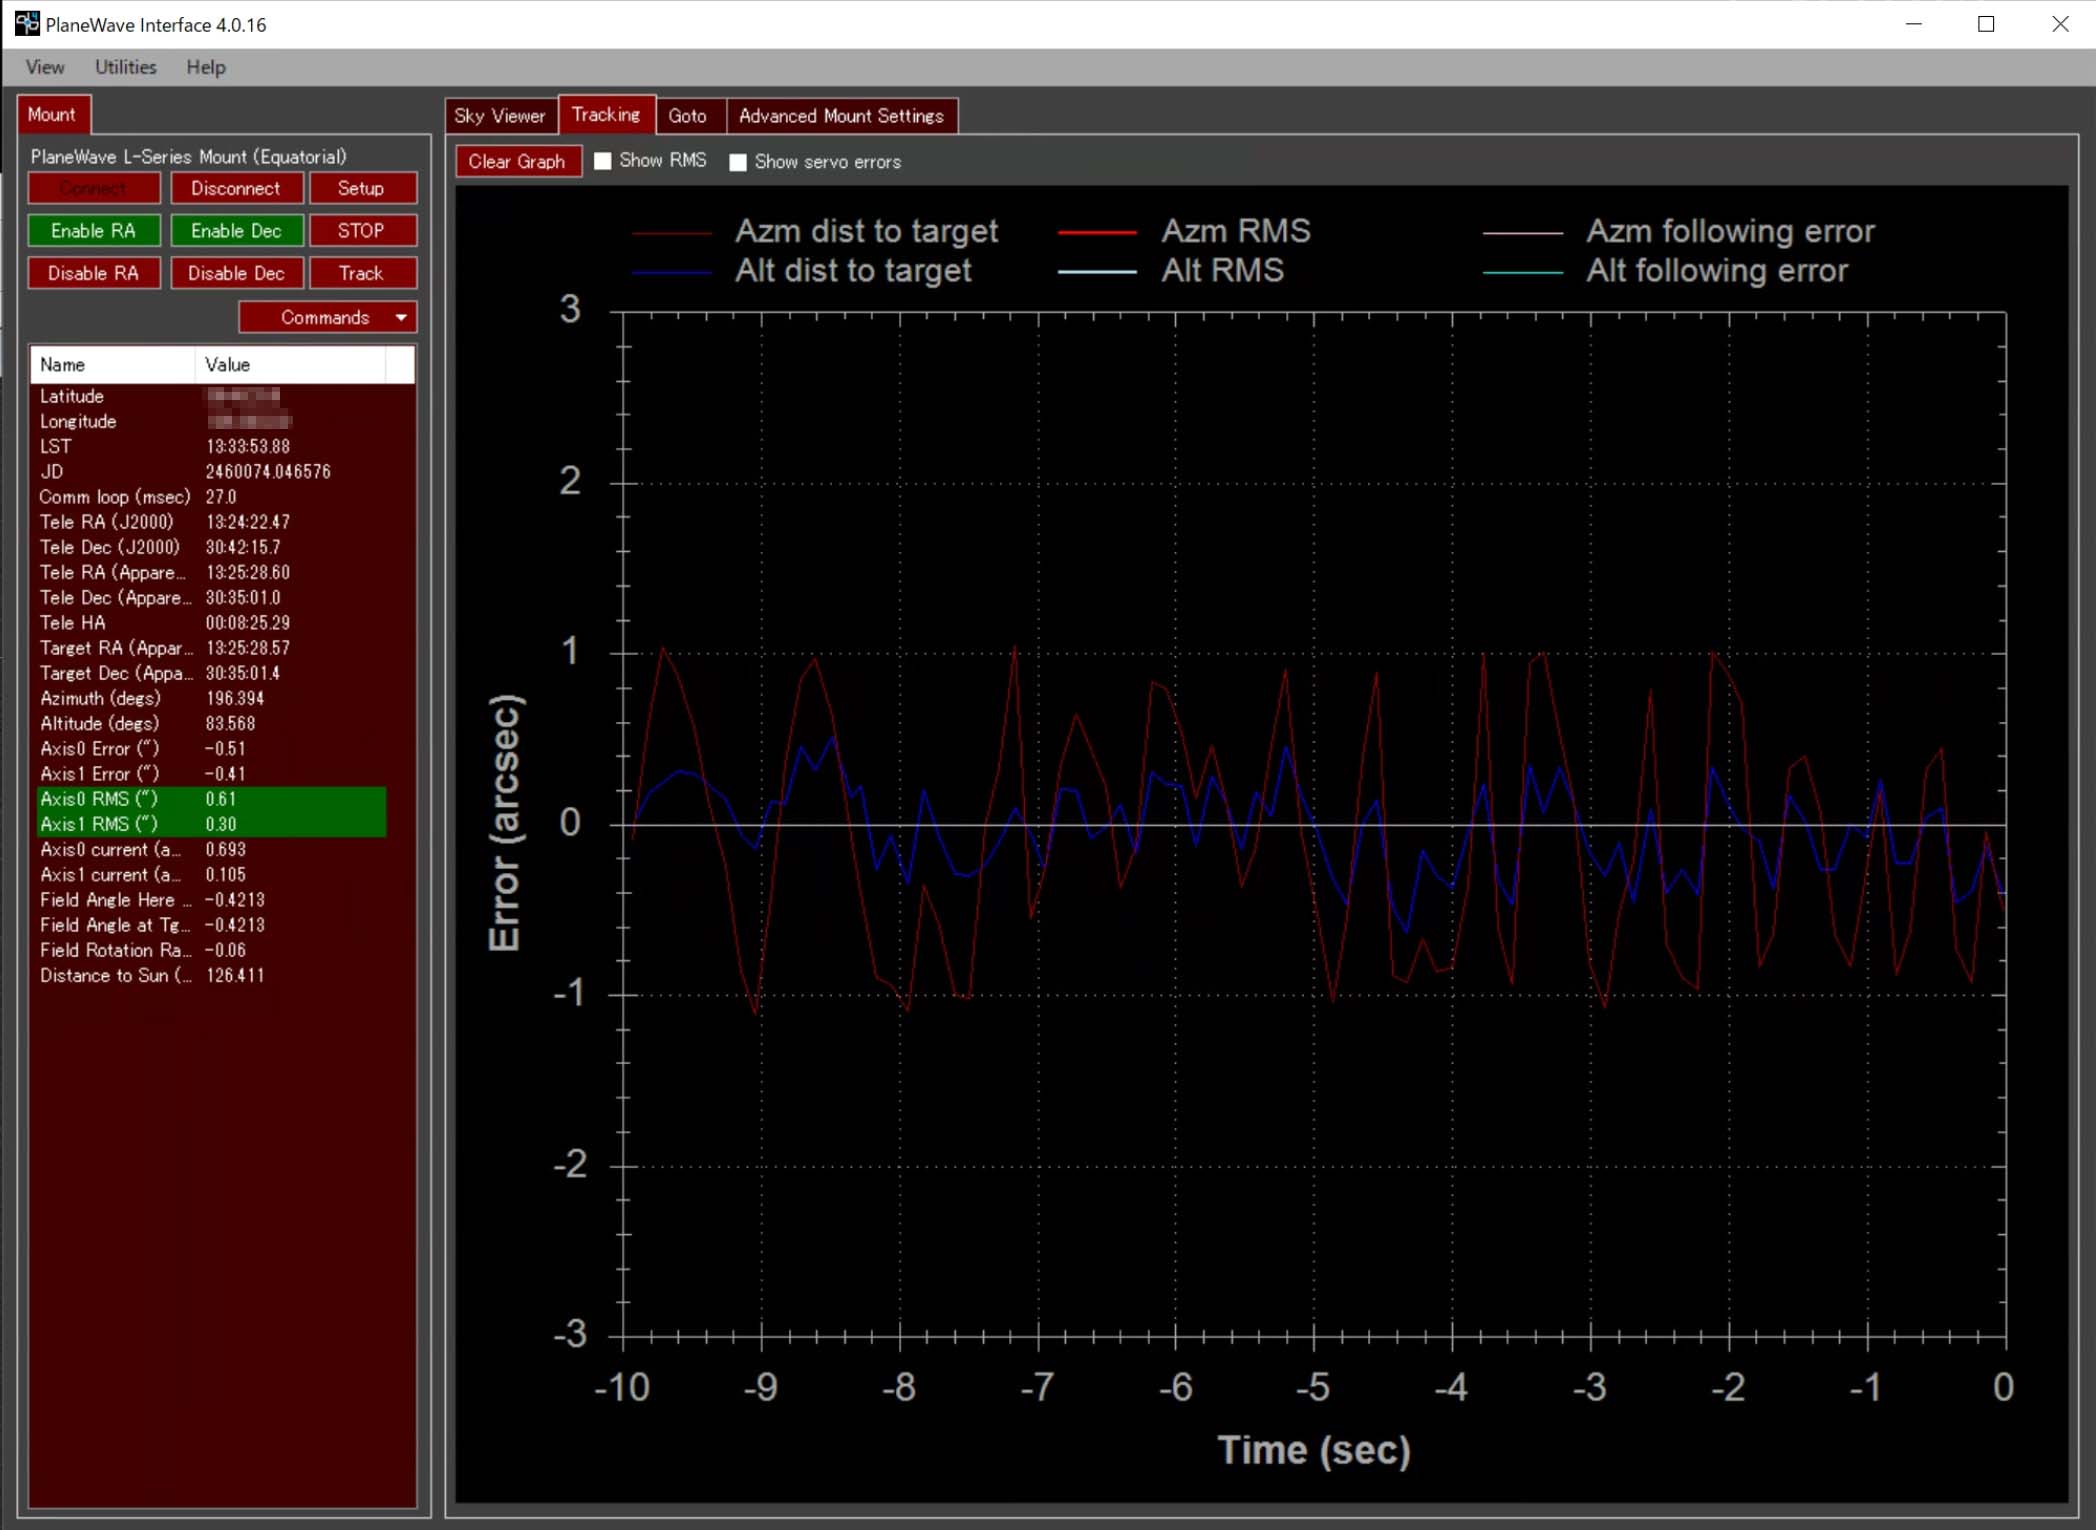Click the Clear Graph button
Viewport: 2096px width, 1530px height.
tap(517, 161)
